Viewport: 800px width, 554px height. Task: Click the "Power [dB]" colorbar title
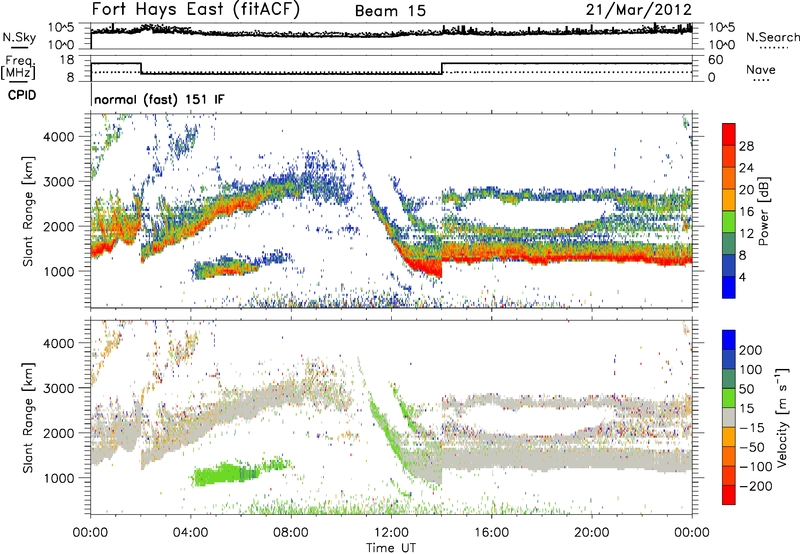pos(763,211)
